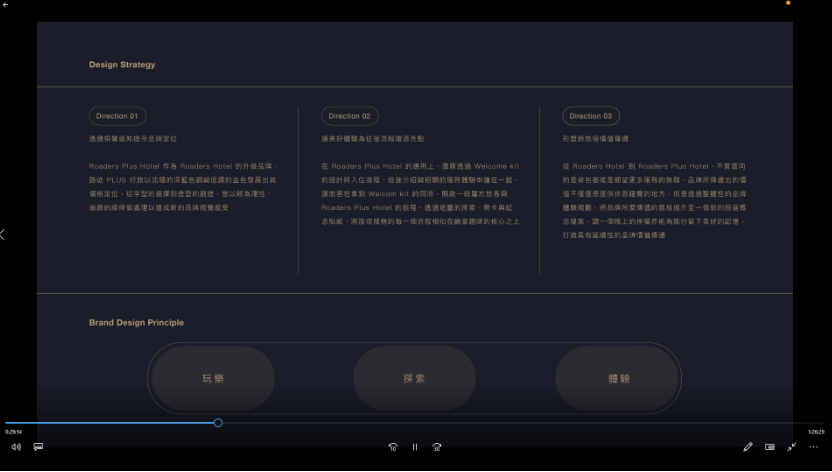Skip forward 30 seconds
The height and width of the screenshot is (472, 832).
click(x=437, y=447)
